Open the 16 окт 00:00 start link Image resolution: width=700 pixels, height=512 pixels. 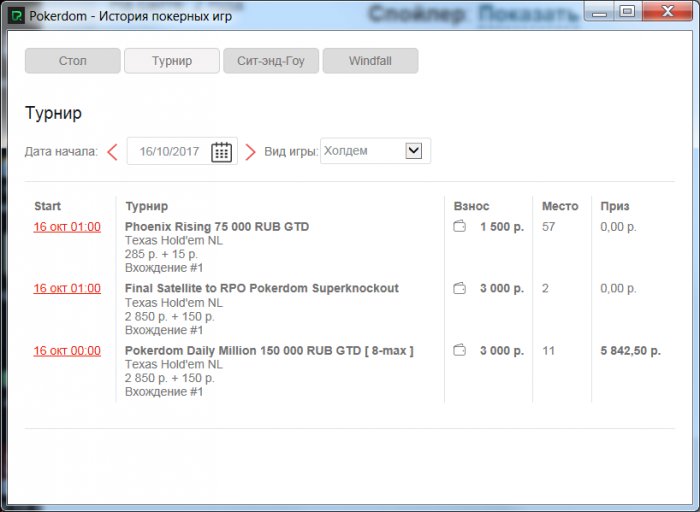click(67, 351)
